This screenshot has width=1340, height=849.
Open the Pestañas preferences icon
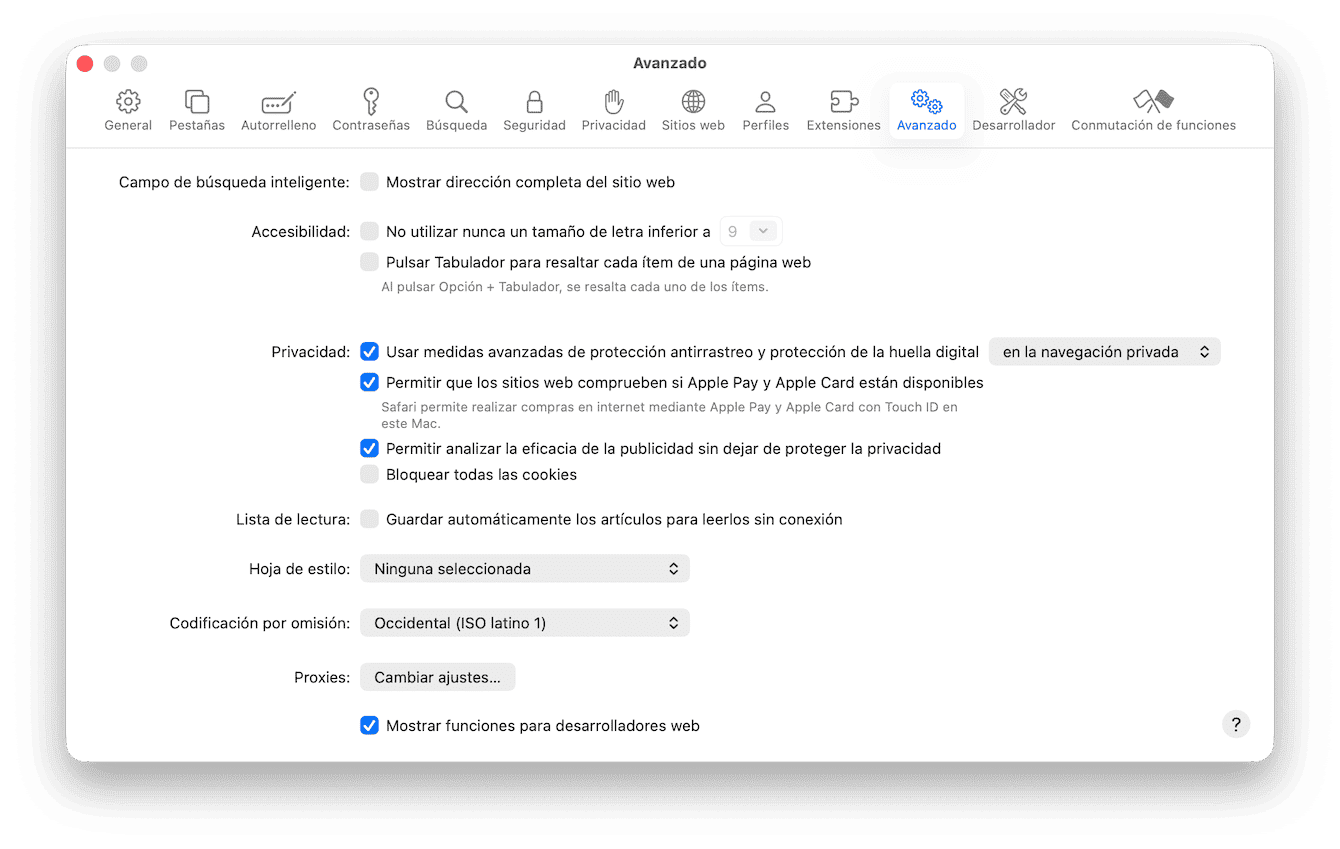tap(197, 102)
